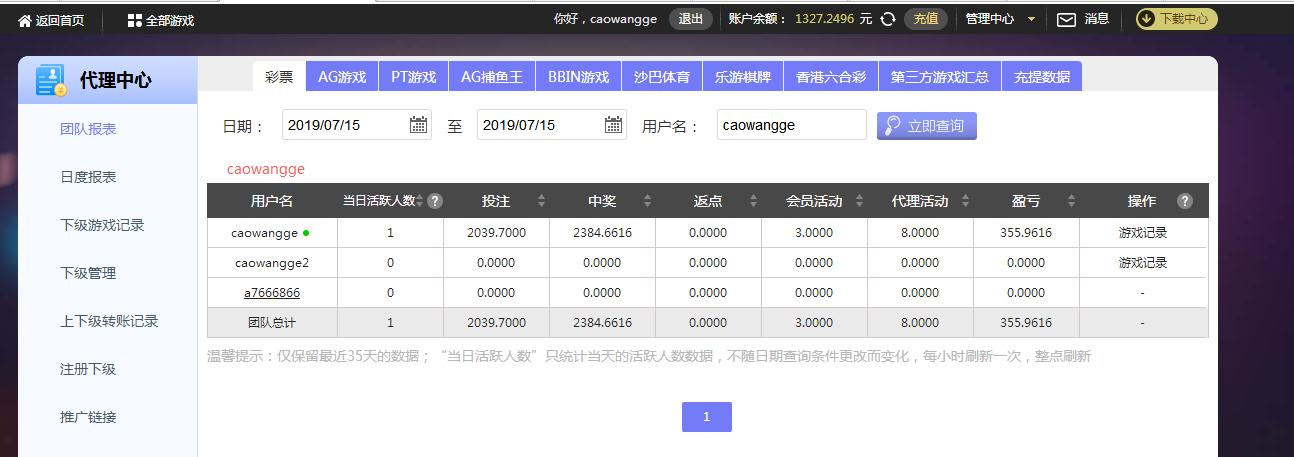Click the red caowangge breadcrumb link

coord(265,169)
